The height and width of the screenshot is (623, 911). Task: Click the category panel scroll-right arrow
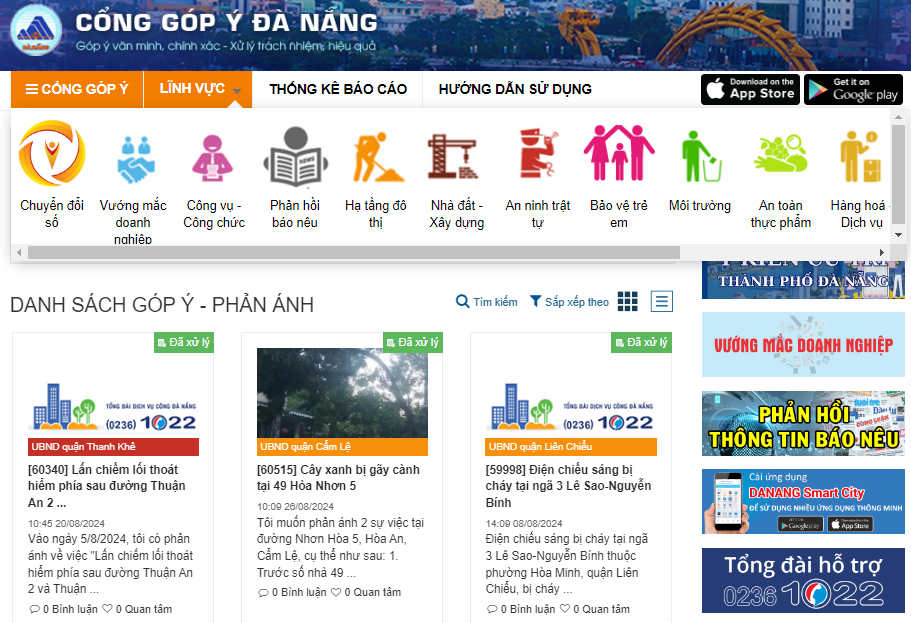point(881,252)
